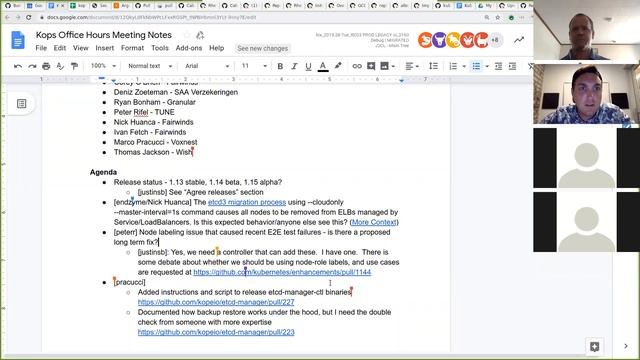Click the text 'Ryan Bonham - Granular'

tap(155, 102)
